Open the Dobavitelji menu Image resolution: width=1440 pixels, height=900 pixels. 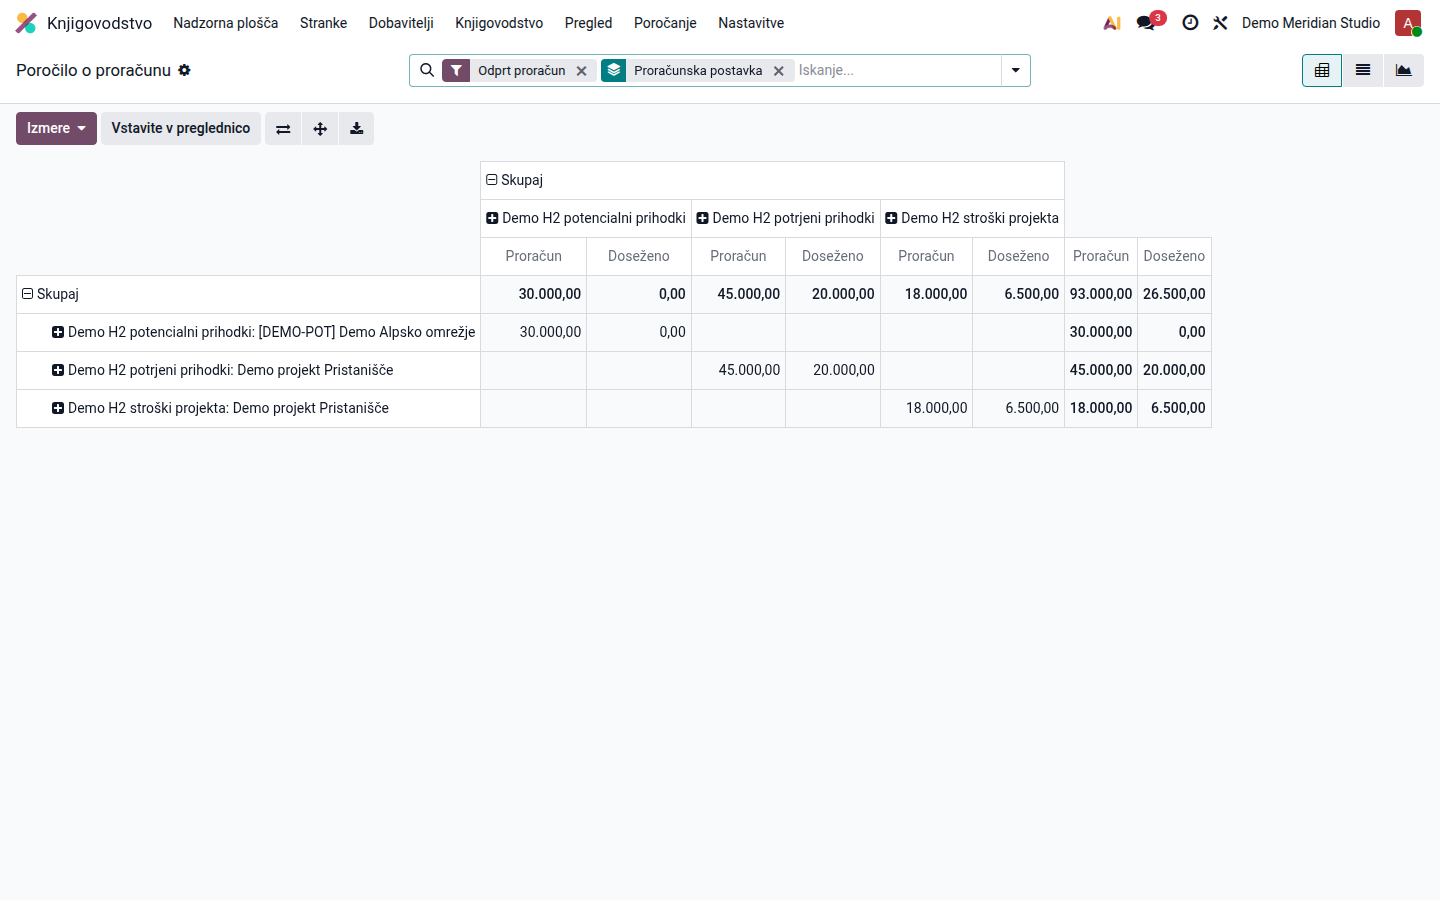(x=401, y=23)
